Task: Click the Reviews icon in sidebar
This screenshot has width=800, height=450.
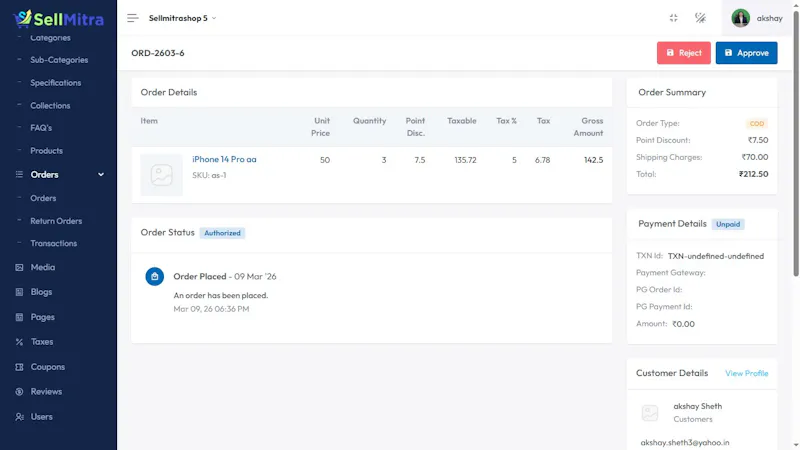Action: [19, 392]
